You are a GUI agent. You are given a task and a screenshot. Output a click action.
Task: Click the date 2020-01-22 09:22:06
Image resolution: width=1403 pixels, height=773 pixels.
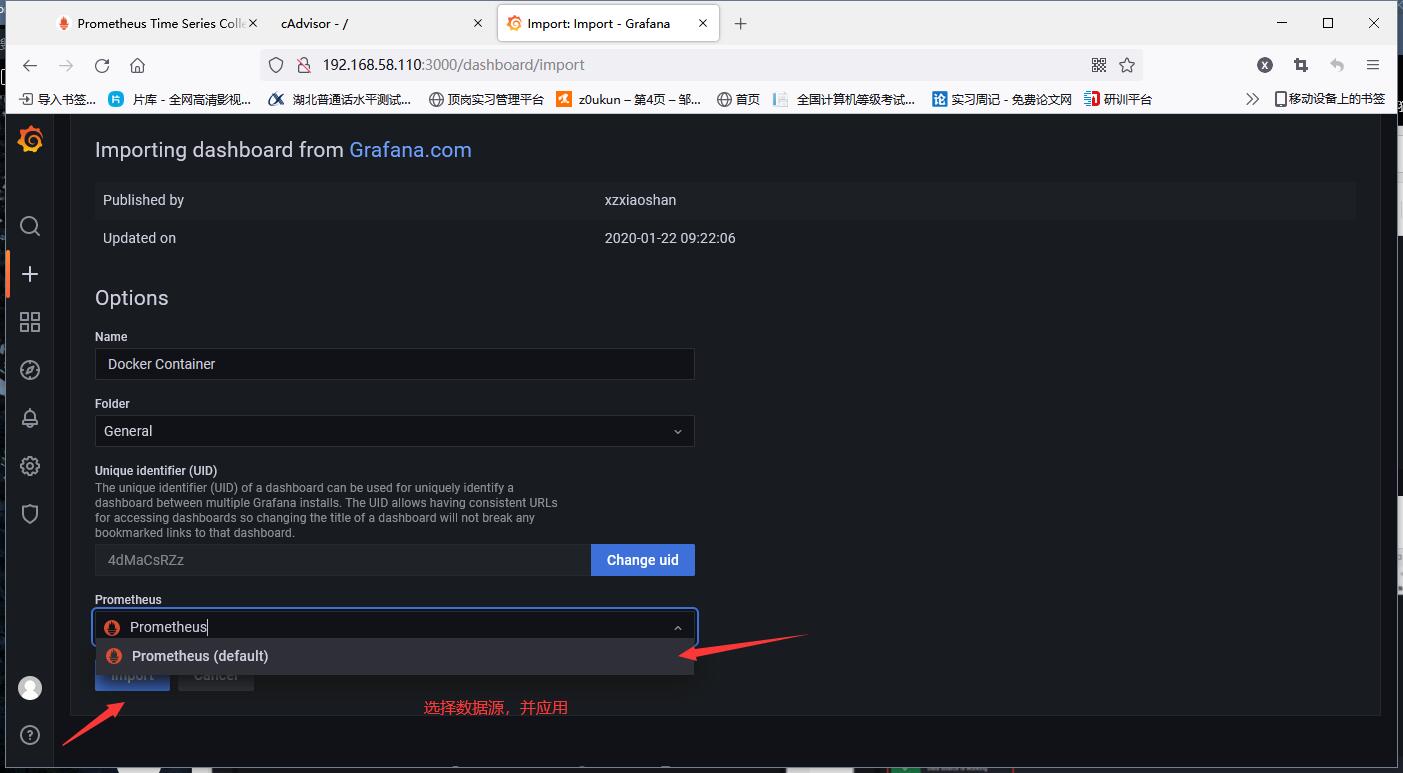pyautogui.click(x=670, y=238)
